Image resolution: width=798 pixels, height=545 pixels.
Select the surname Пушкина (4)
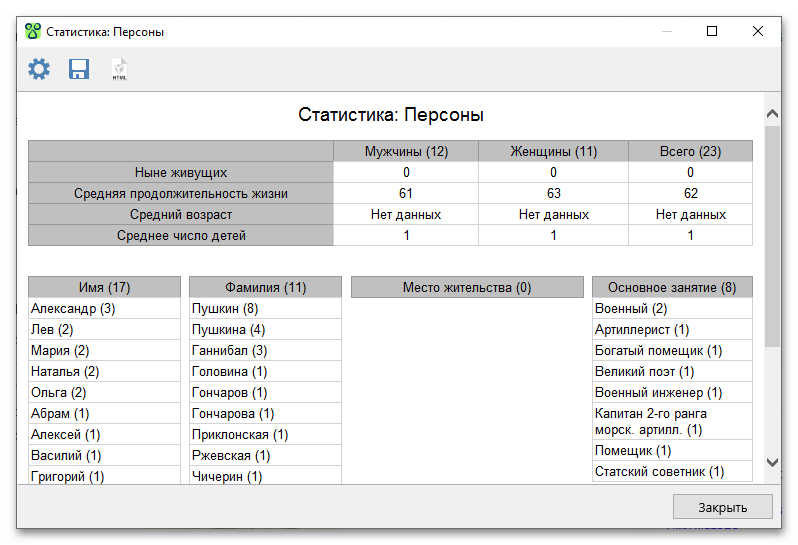tap(266, 330)
